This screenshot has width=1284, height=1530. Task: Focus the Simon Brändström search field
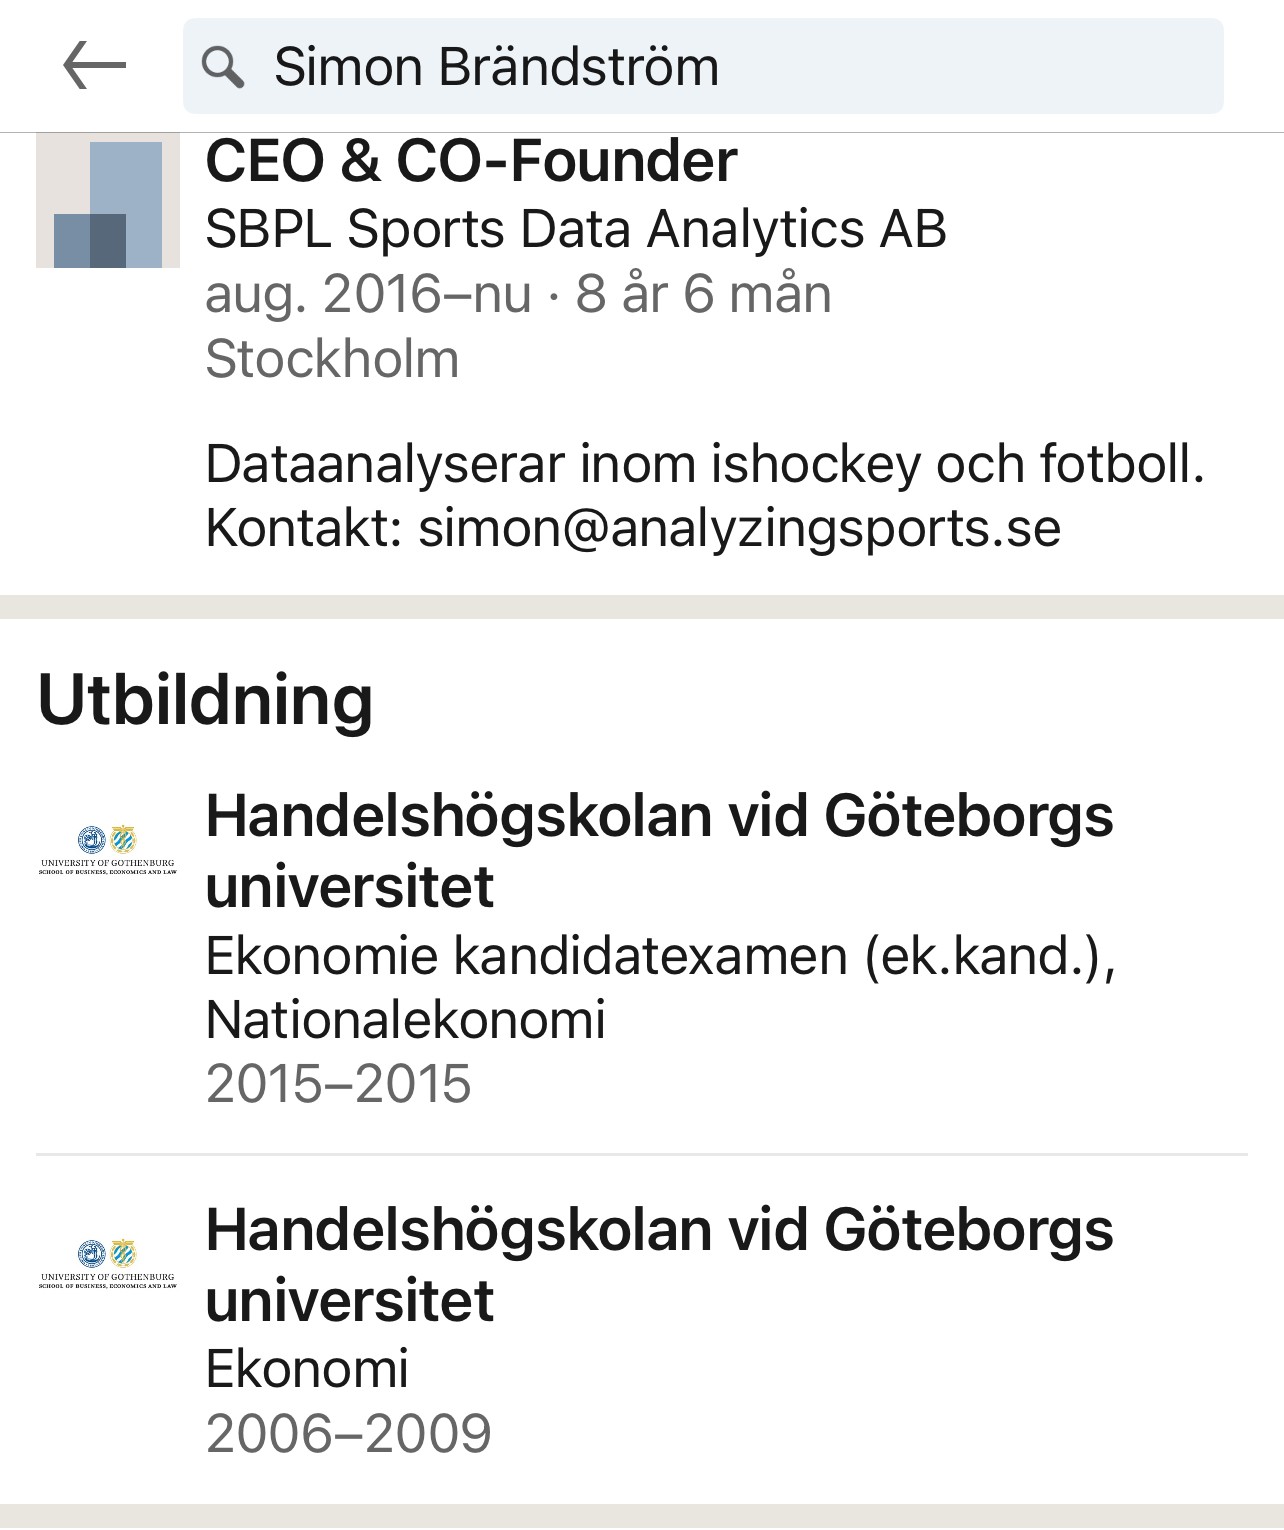[700, 67]
